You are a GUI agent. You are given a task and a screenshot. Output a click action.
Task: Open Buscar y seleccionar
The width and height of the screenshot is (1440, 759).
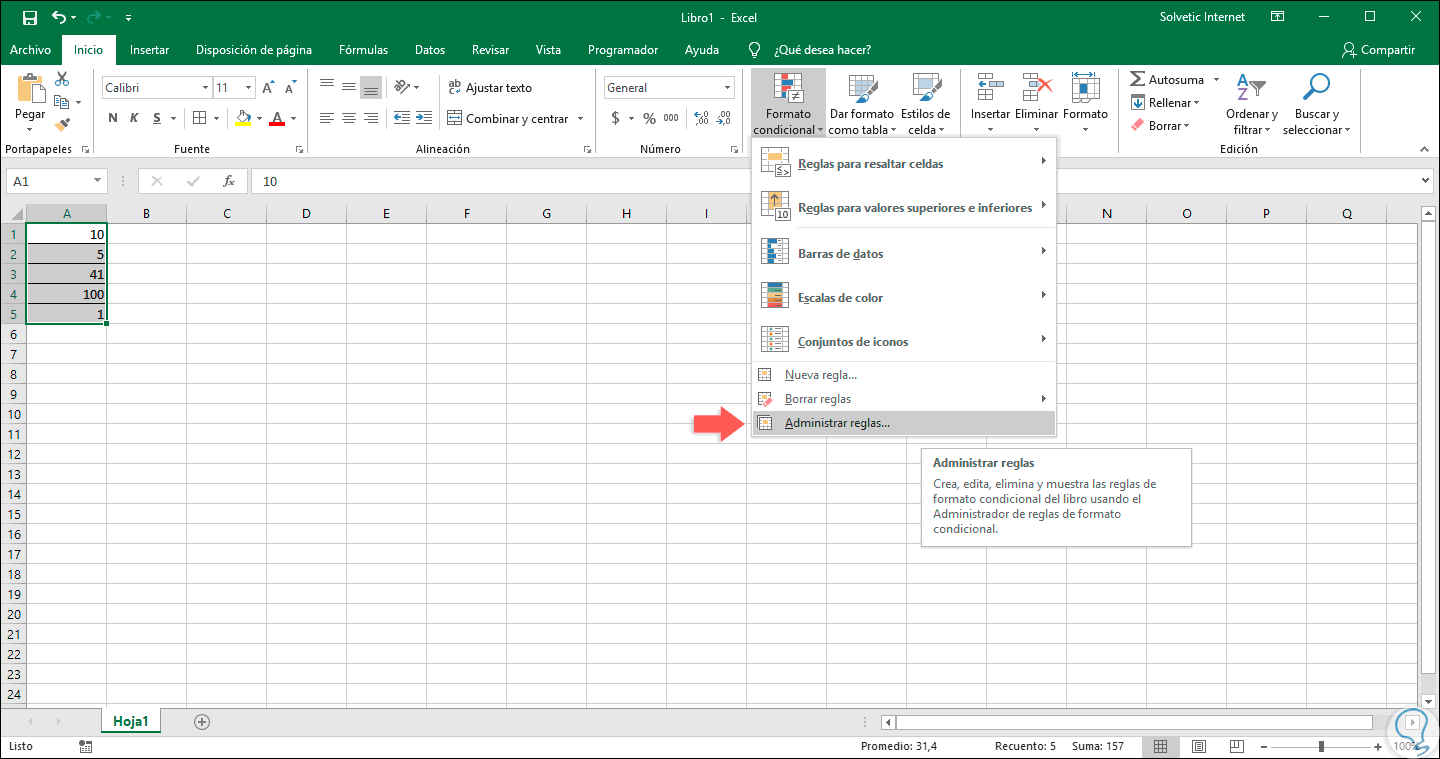1317,104
